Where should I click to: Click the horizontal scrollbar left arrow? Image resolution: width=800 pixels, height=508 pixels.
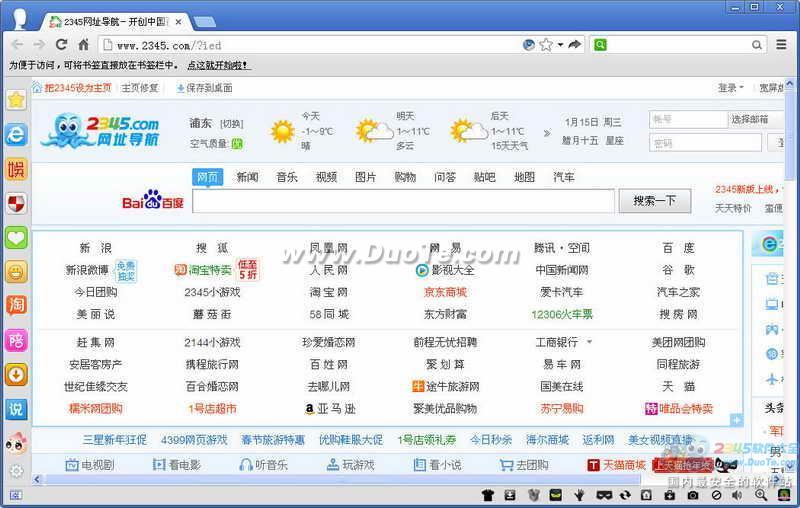pos(37,479)
